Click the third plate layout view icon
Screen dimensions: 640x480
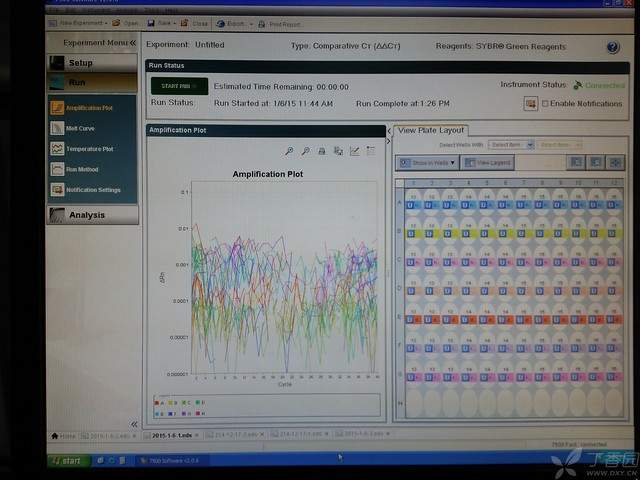615,163
